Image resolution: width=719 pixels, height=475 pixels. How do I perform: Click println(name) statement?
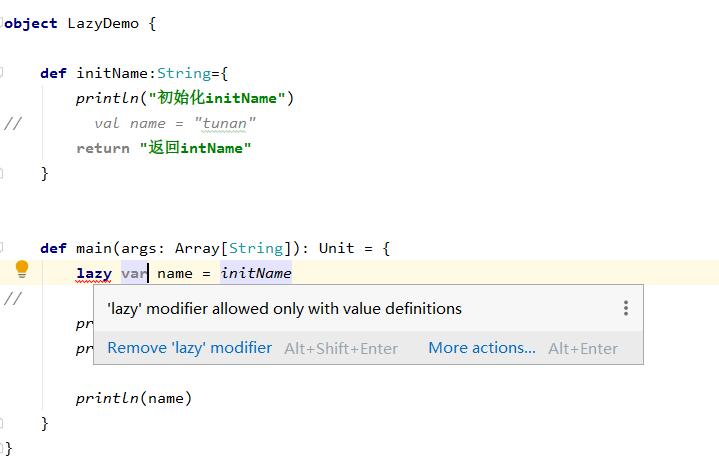pyautogui.click(x=133, y=398)
